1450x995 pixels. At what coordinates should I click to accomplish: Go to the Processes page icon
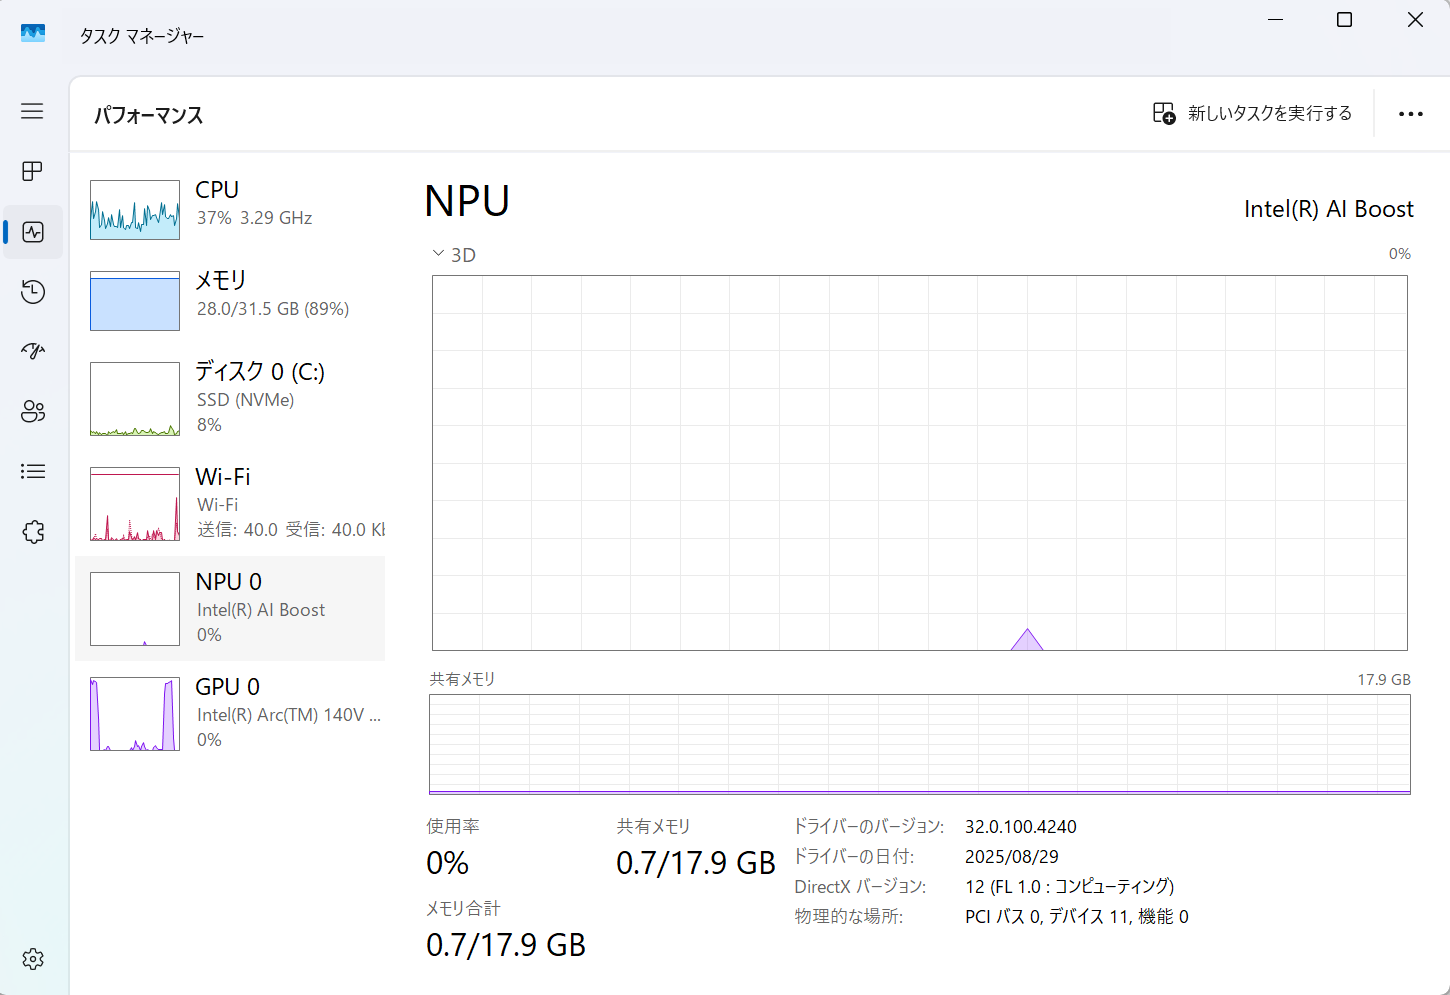(32, 171)
